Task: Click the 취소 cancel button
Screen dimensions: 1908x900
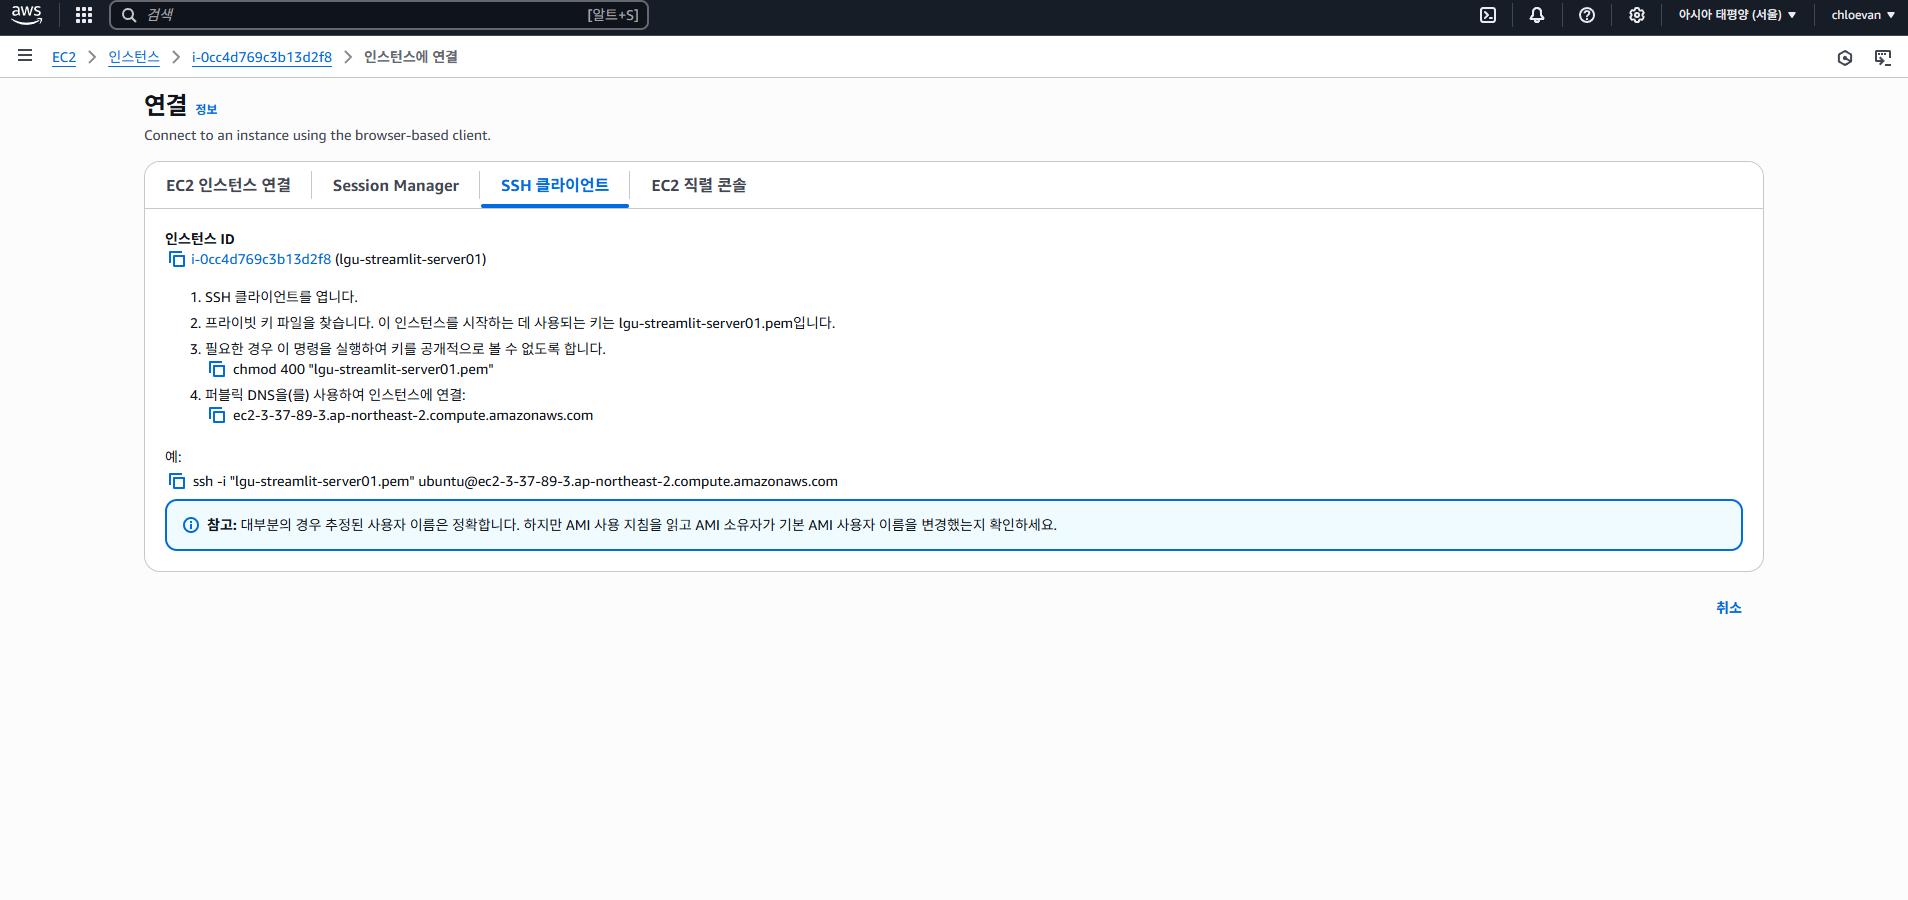Action: (x=1729, y=607)
